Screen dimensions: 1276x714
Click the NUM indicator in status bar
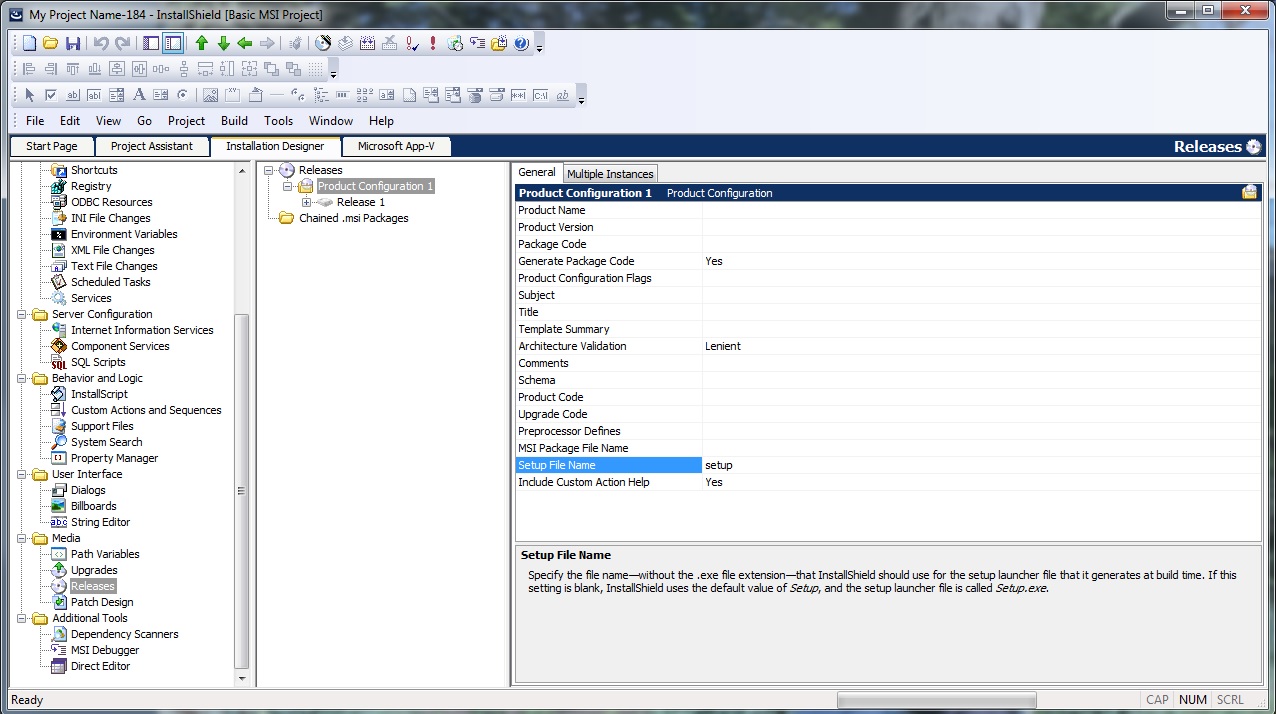pos(1192,700)
